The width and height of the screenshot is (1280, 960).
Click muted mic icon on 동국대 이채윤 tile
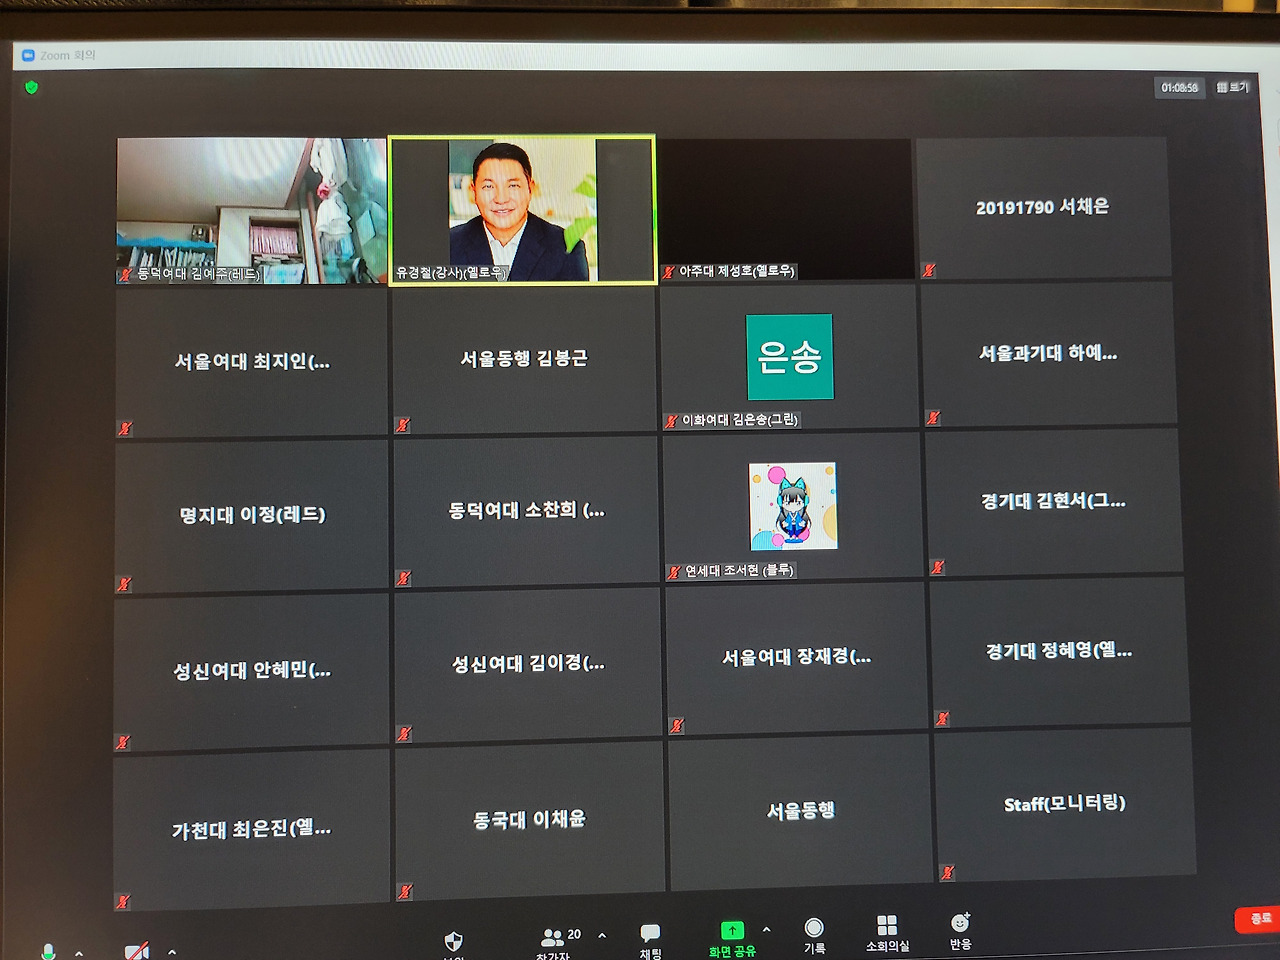[x=405, y=890]
